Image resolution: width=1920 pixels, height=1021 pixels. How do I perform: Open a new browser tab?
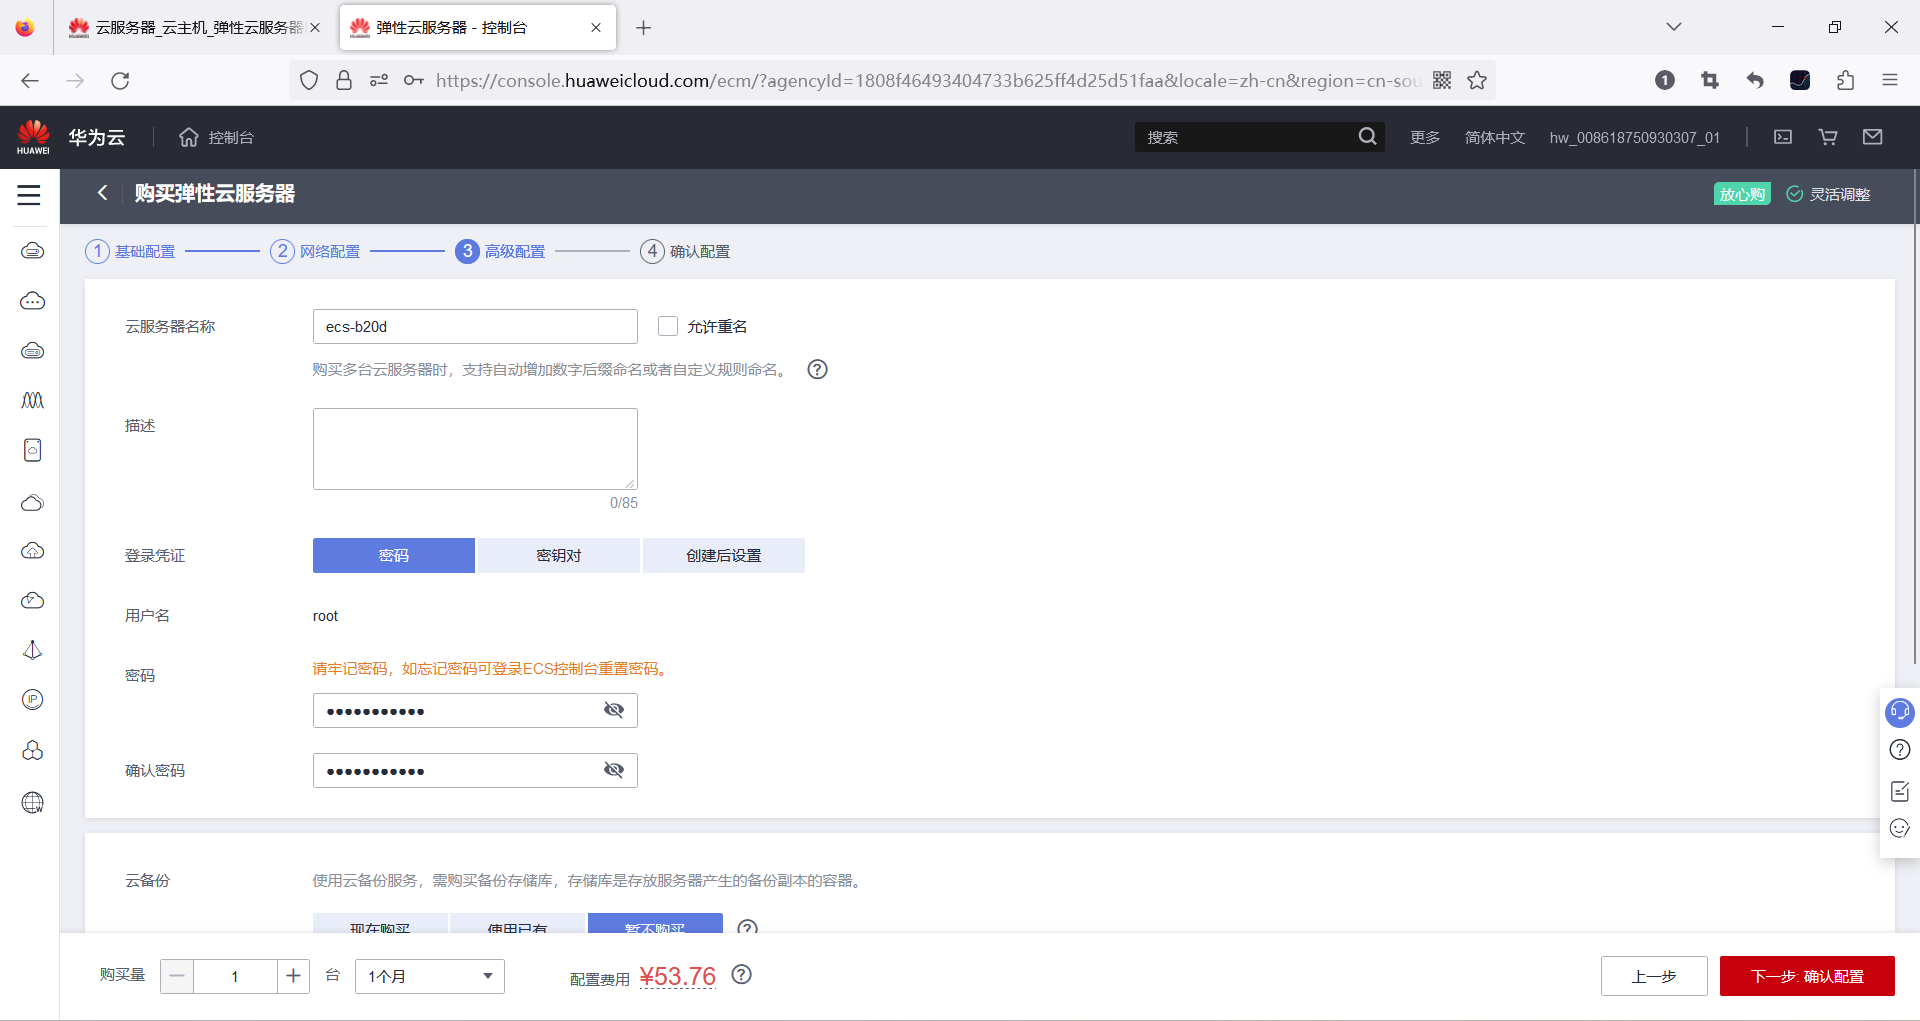click(644, 28)
